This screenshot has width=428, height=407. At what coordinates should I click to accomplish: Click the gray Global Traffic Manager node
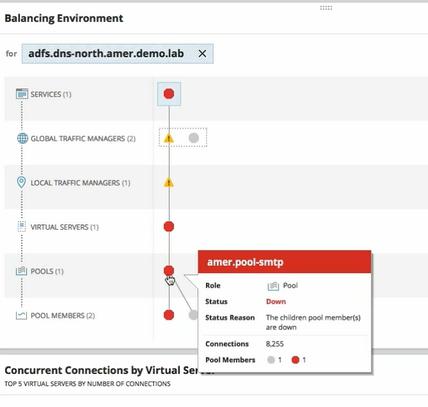tap(194, 138)
